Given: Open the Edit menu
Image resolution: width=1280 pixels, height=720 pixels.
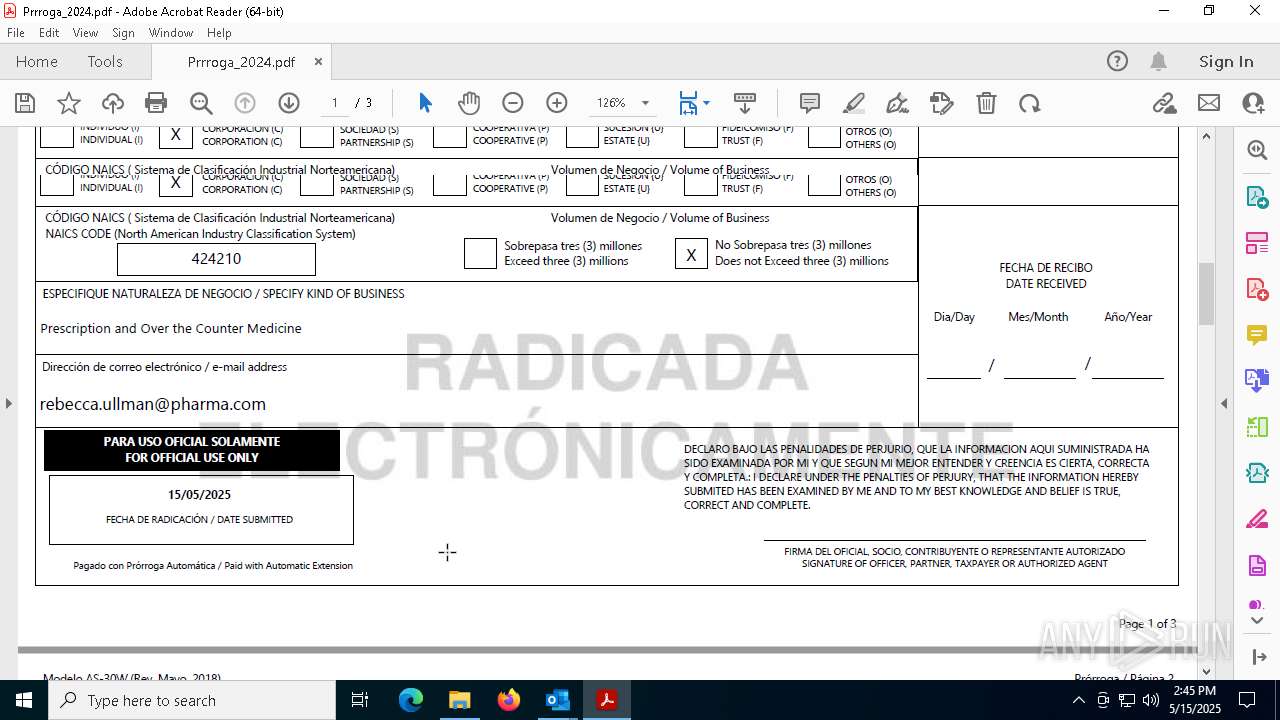Looking at the screenshot, I should [x=49, y=33].
